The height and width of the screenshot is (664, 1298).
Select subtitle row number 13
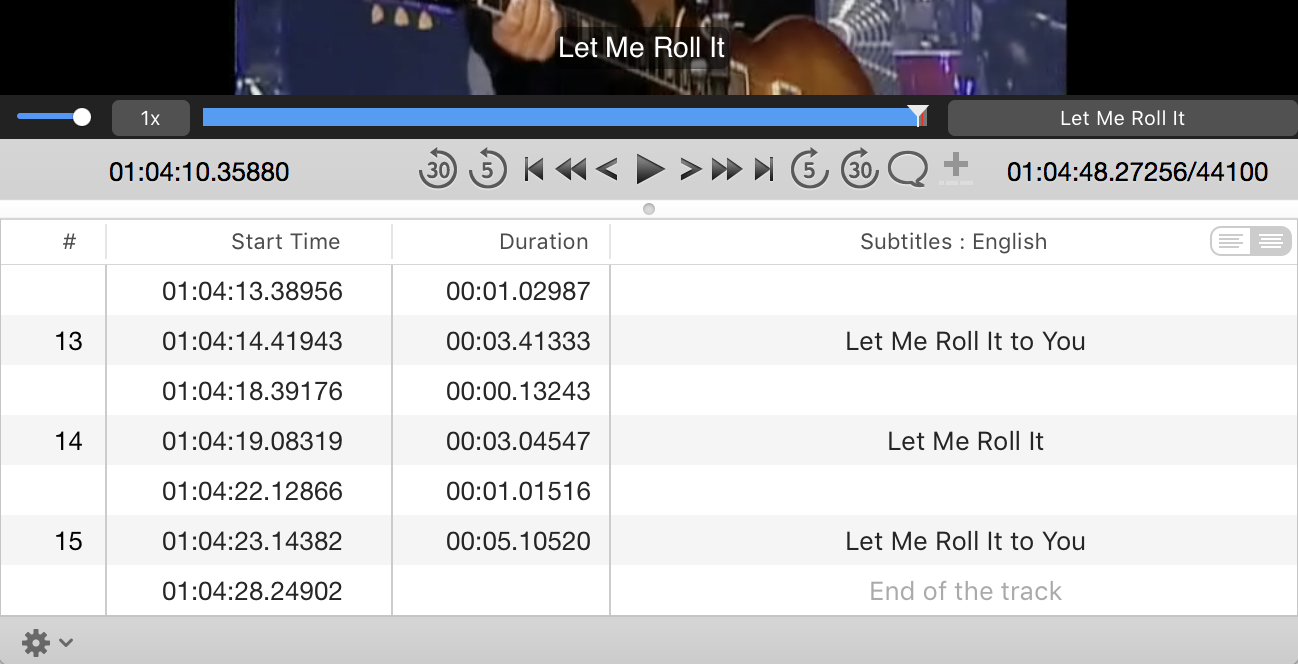pos(649,341)
